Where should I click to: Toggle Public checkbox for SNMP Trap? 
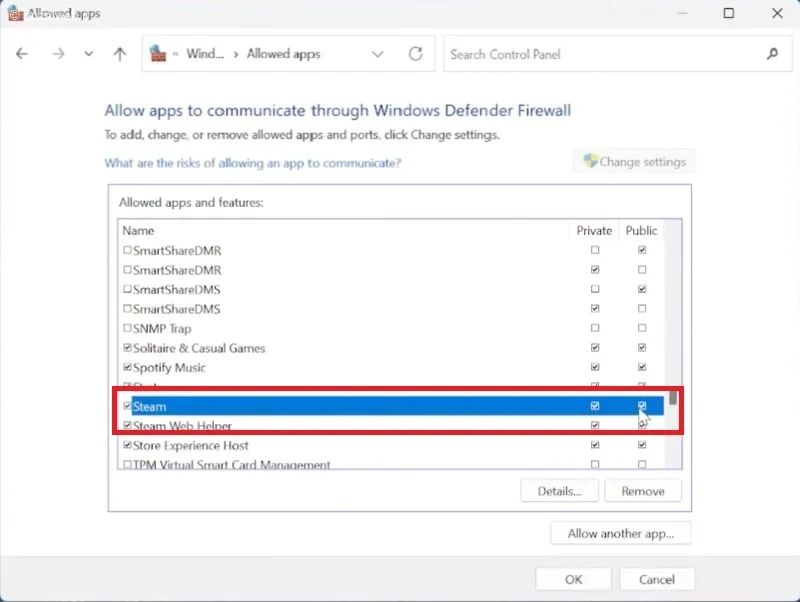[642, 328]
